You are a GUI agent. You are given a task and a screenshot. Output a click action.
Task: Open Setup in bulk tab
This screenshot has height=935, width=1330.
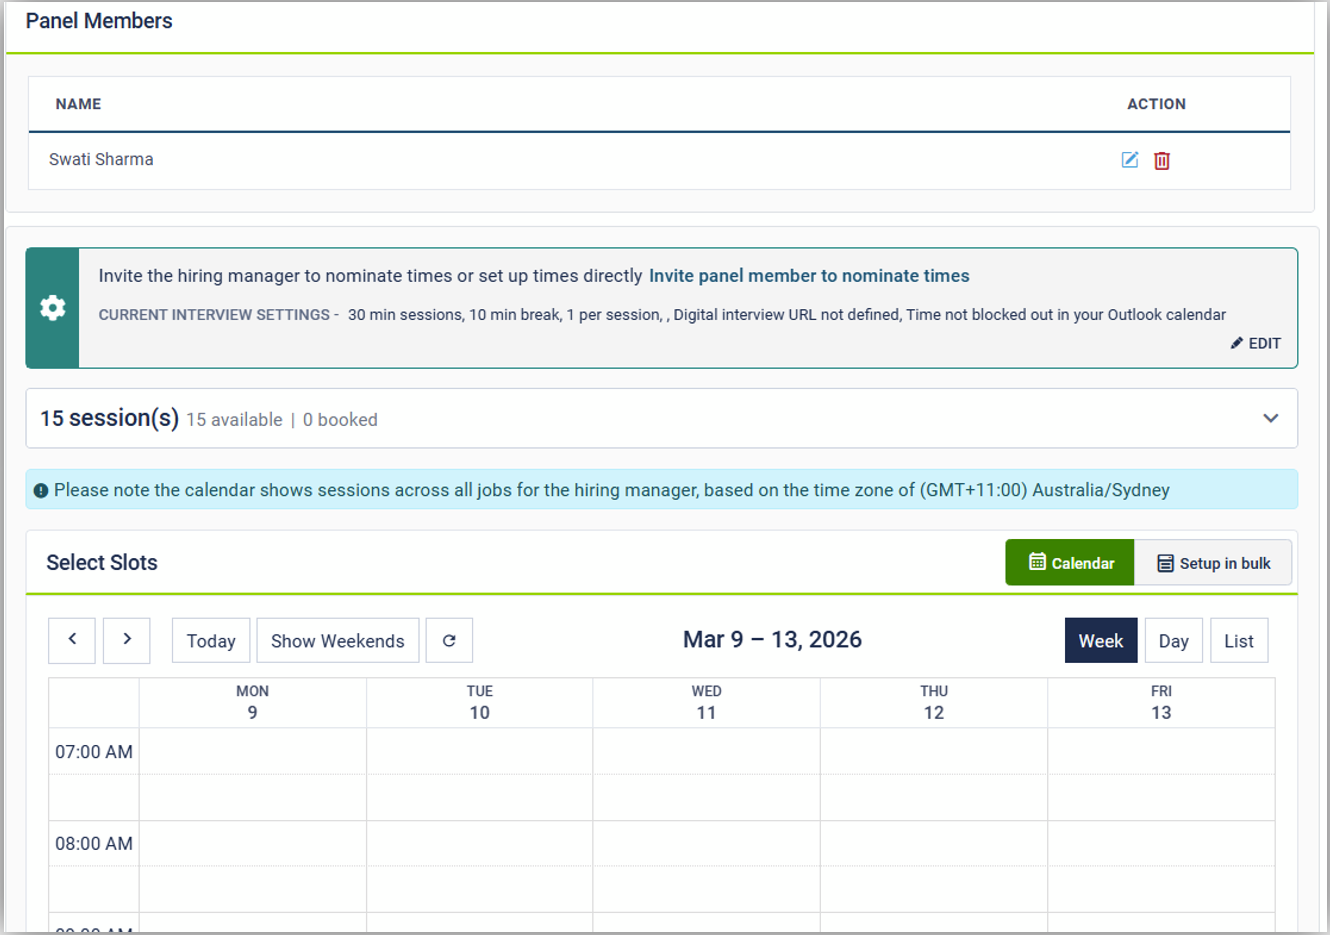[1213, 563]
